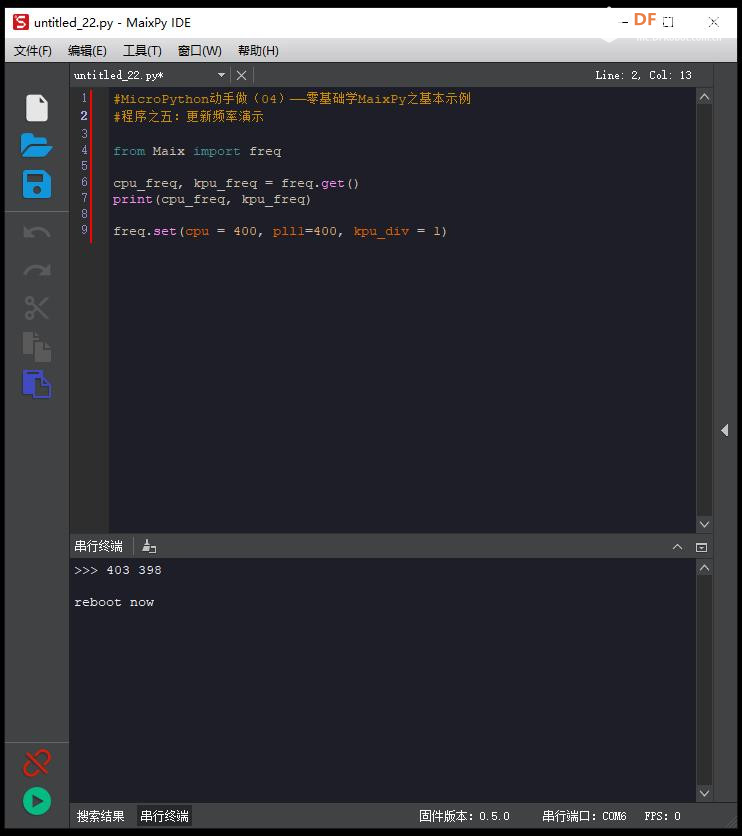
Task: Collapse the serial terminal panel with the chevron
Action: click(678, 547)
